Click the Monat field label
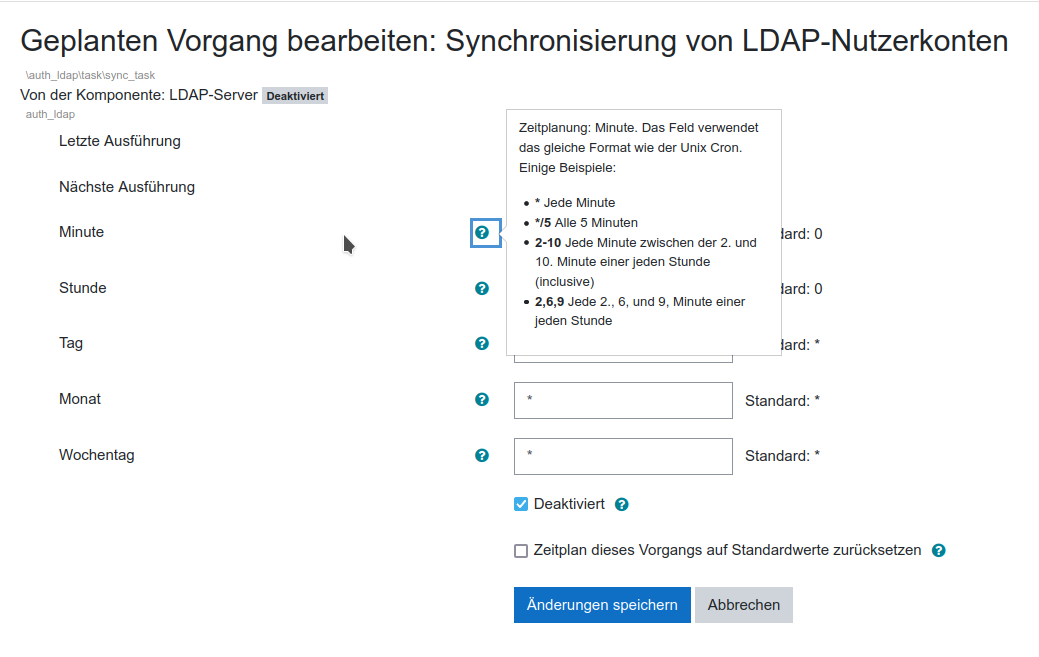Image resolution: width=1039 pixels, height=657 pixels. click(x=80, y=399)
